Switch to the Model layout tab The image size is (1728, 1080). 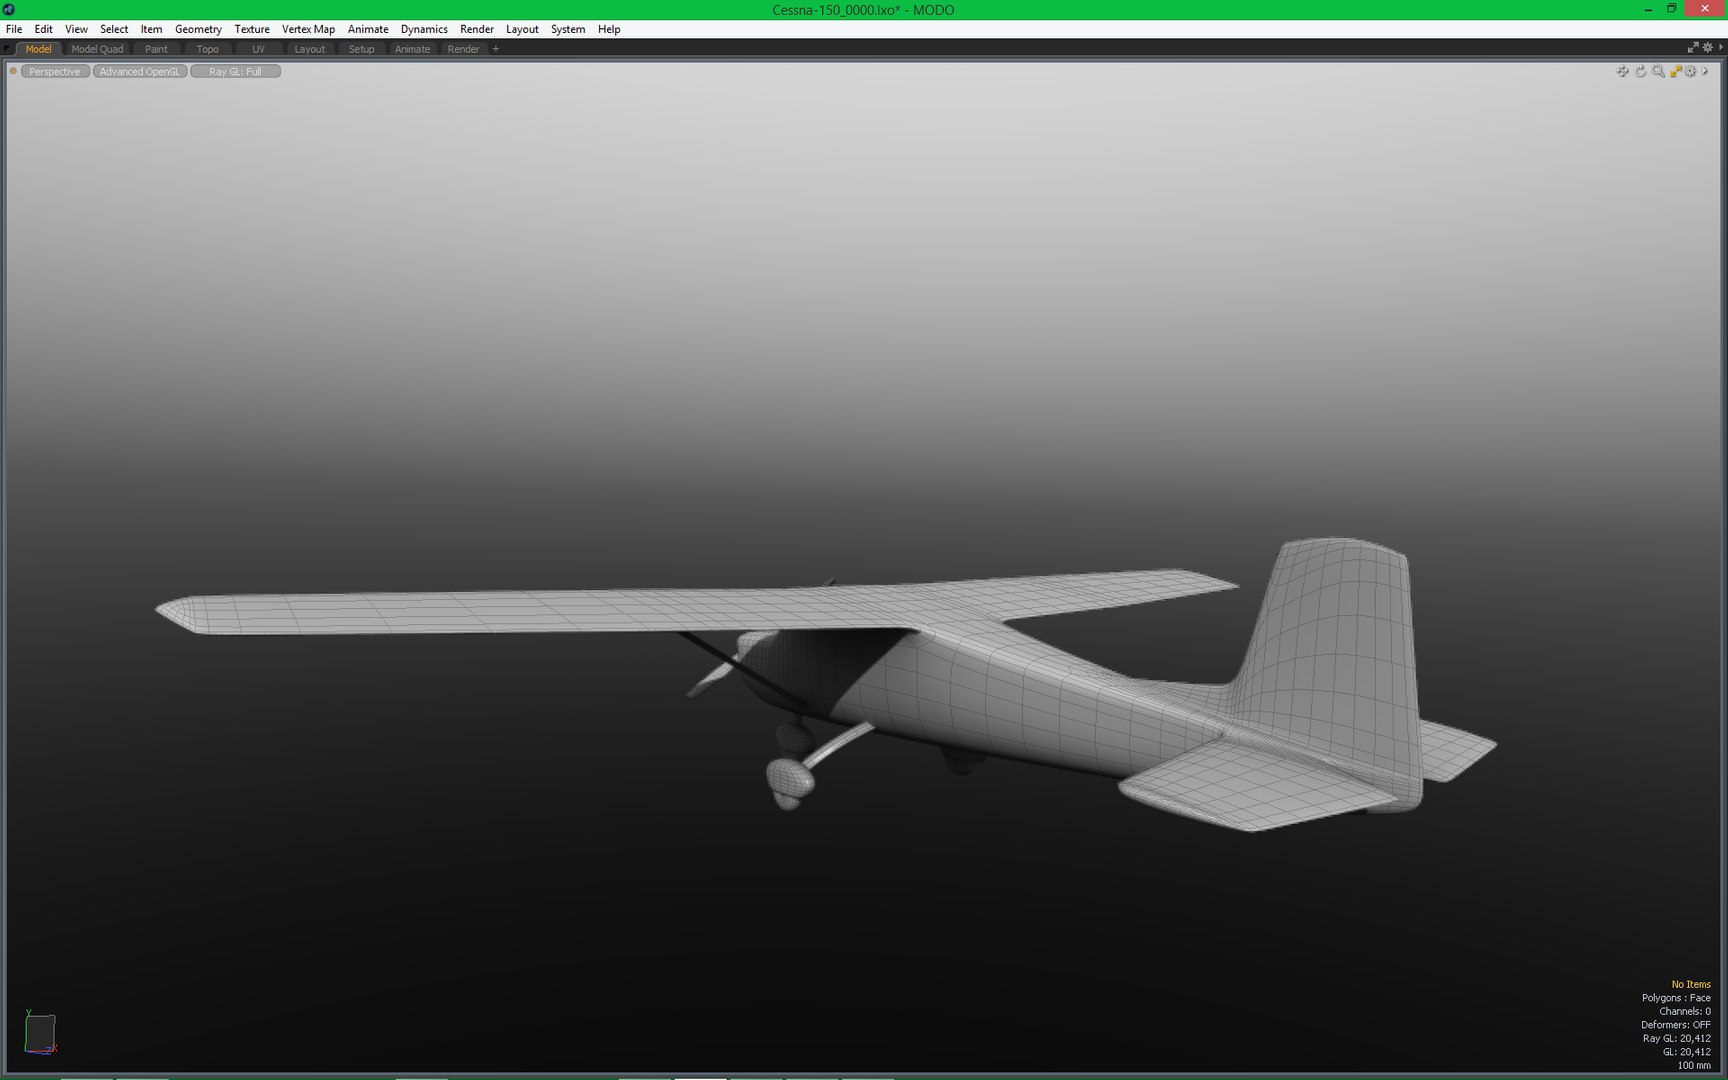[38, 49]
